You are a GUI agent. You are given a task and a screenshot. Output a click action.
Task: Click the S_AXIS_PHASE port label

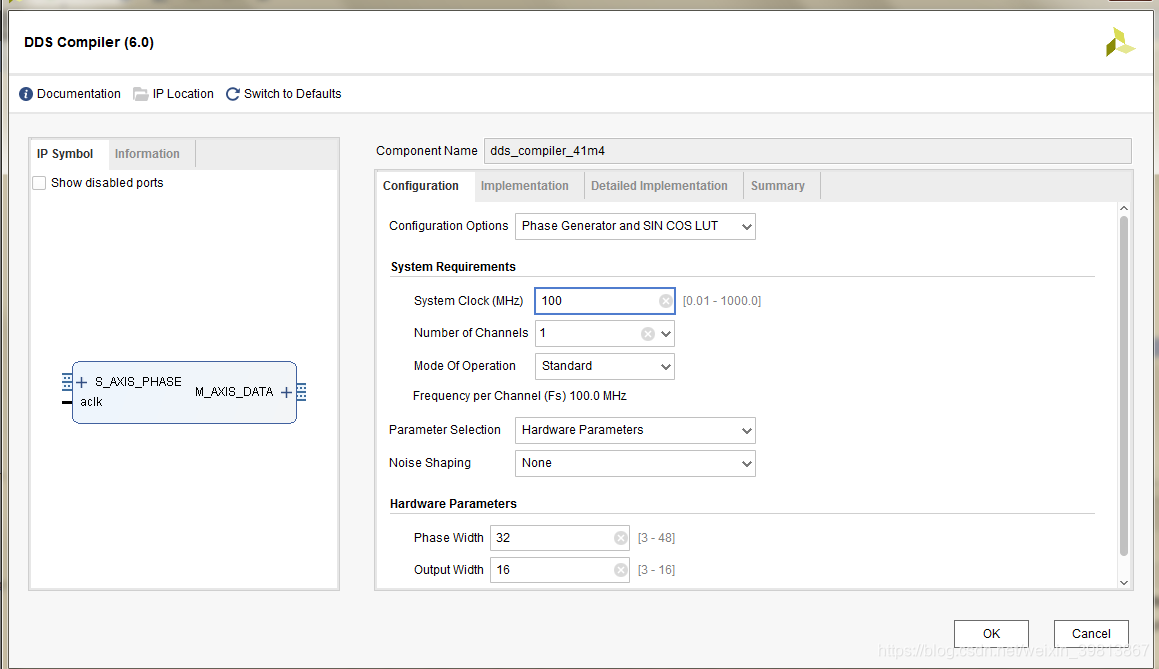point(138,381)
